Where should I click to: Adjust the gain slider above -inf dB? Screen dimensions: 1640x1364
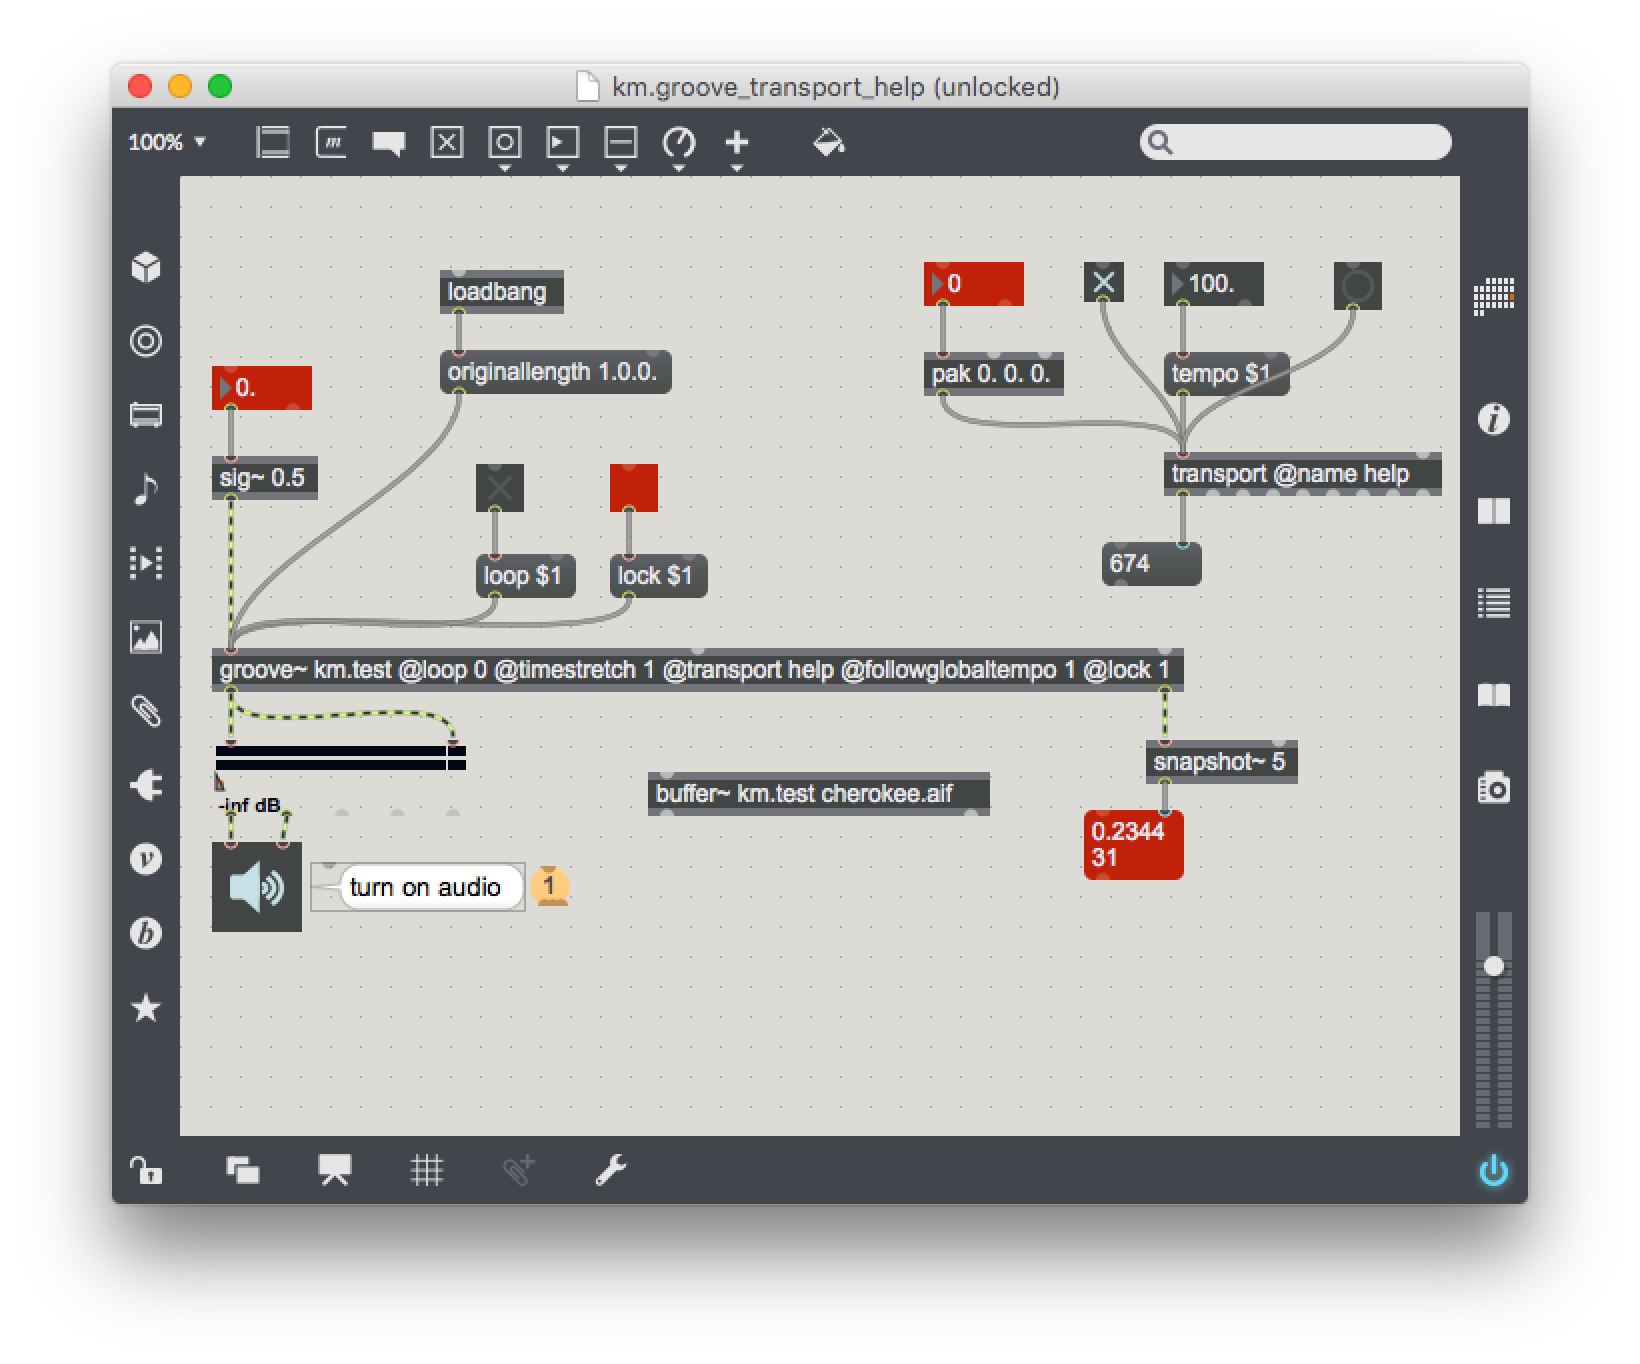pos(340,758)
